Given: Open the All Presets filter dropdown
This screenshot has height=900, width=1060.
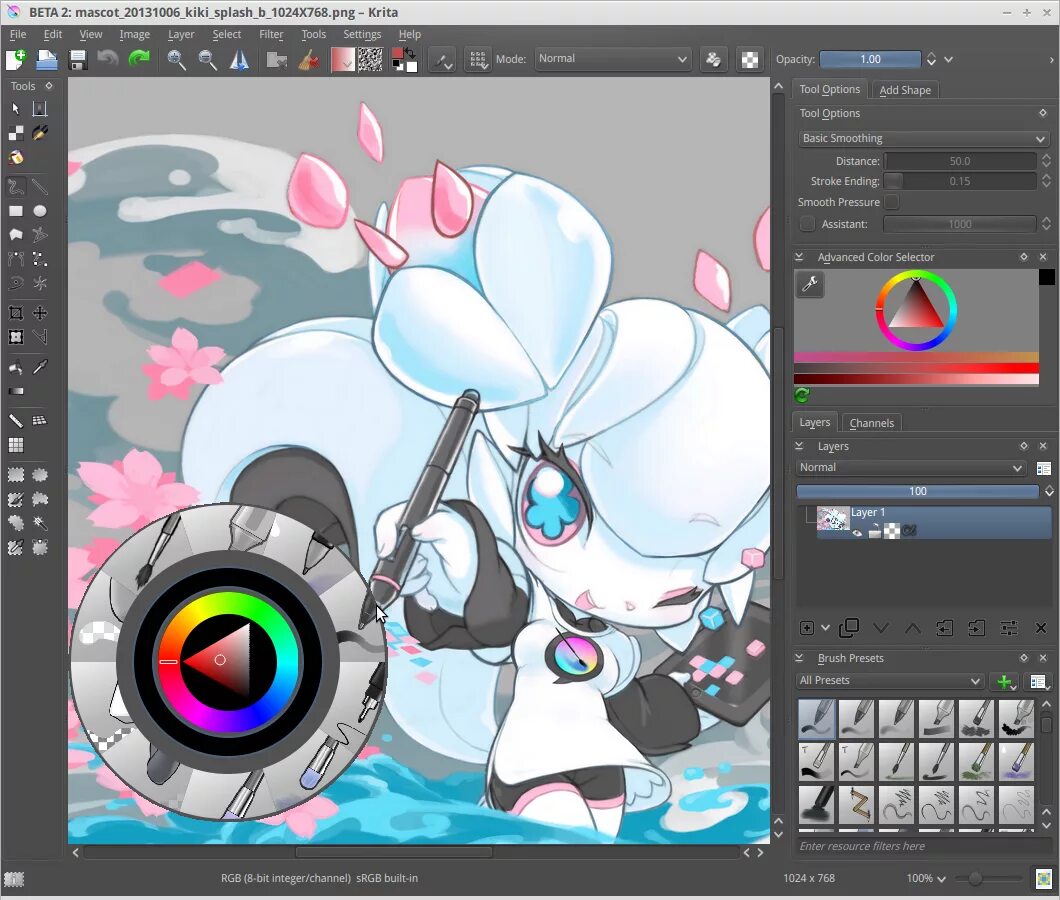Looking at the screenshot, I should pyautogui.click(x=888, y=680).
